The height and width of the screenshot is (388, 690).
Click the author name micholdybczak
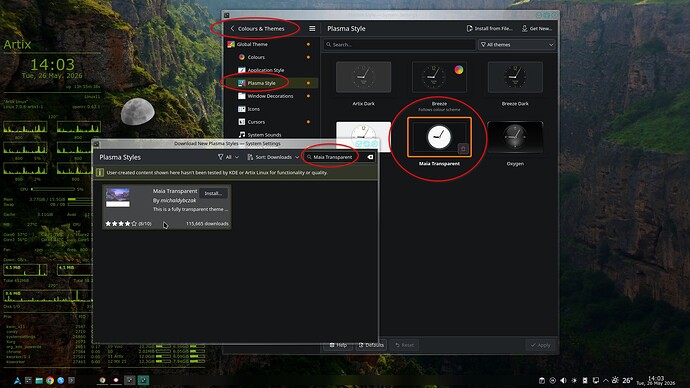(178, 200)
